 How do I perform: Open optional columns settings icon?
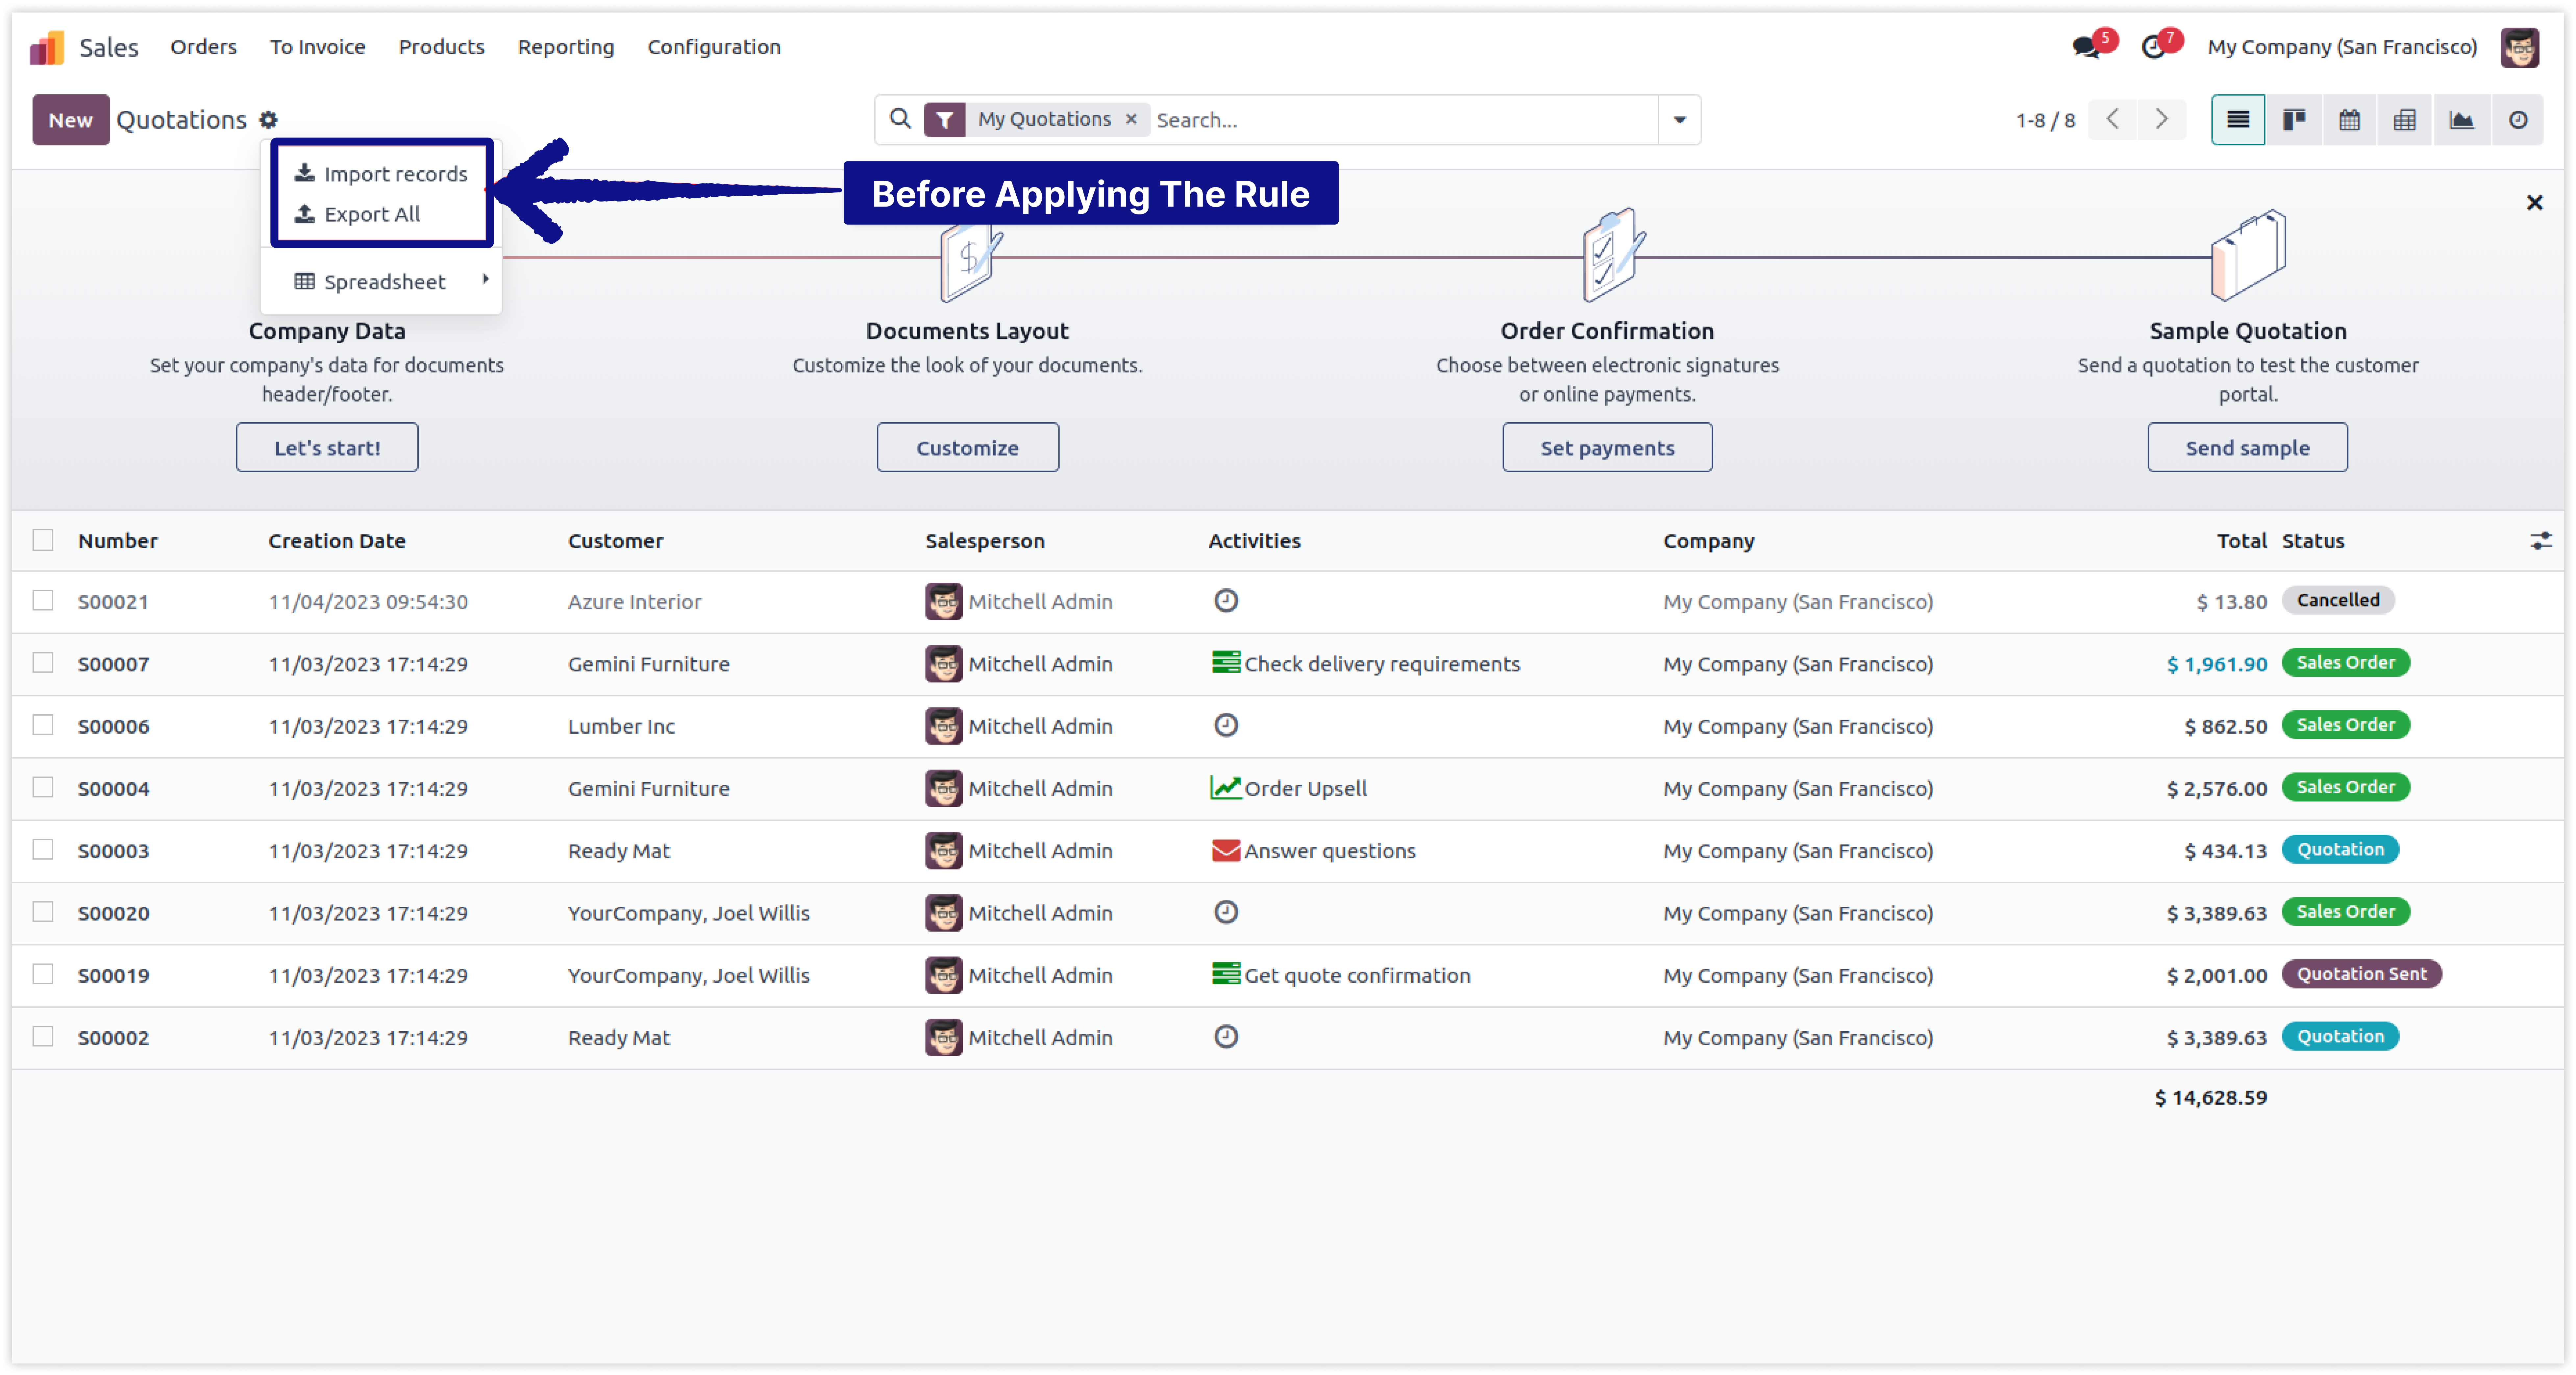click(2541, 541)
